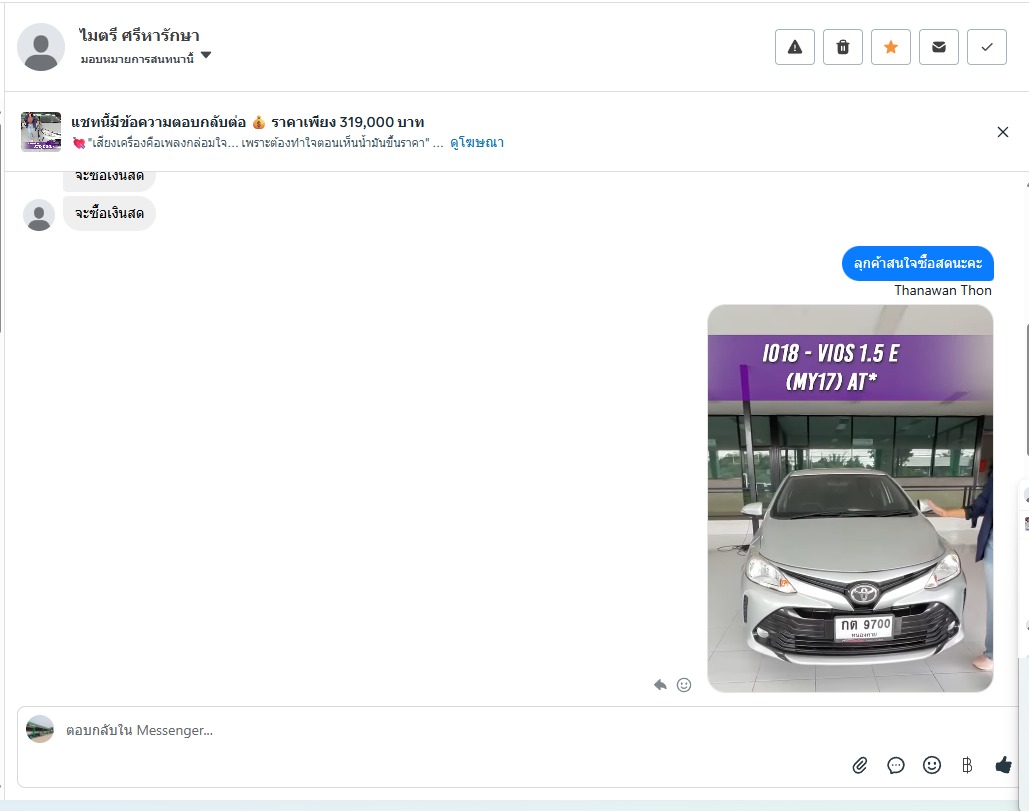Click the contact name ไมตรี ศรีหารักษา

click(139, 35)
